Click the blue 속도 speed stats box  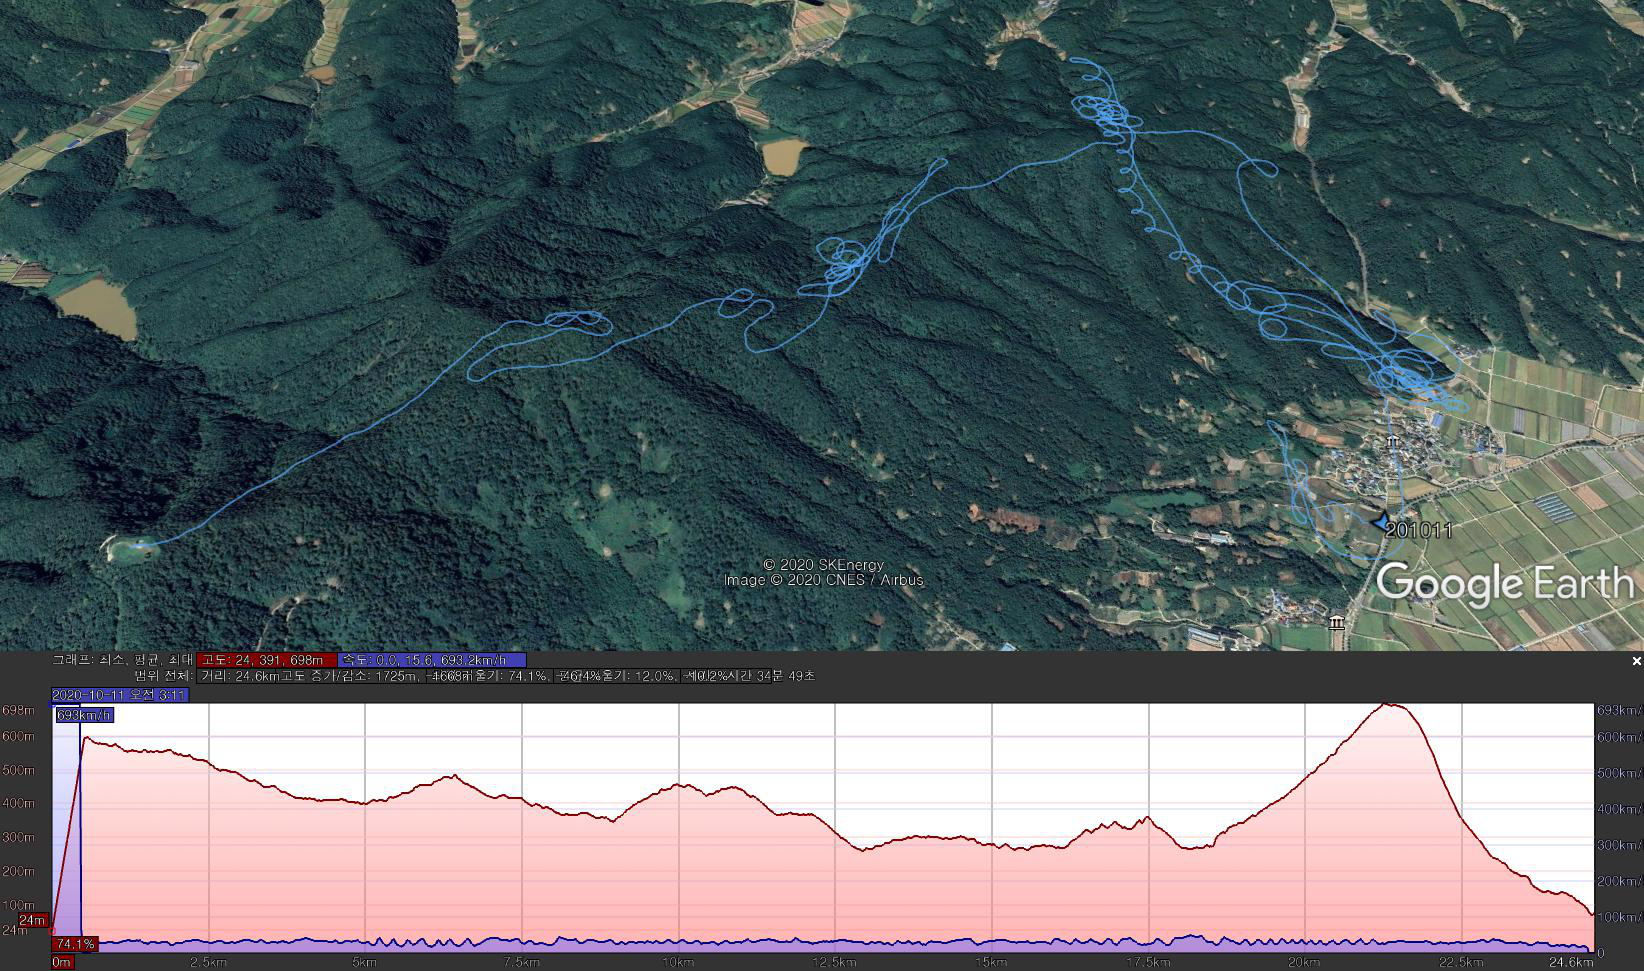(432, 660)
